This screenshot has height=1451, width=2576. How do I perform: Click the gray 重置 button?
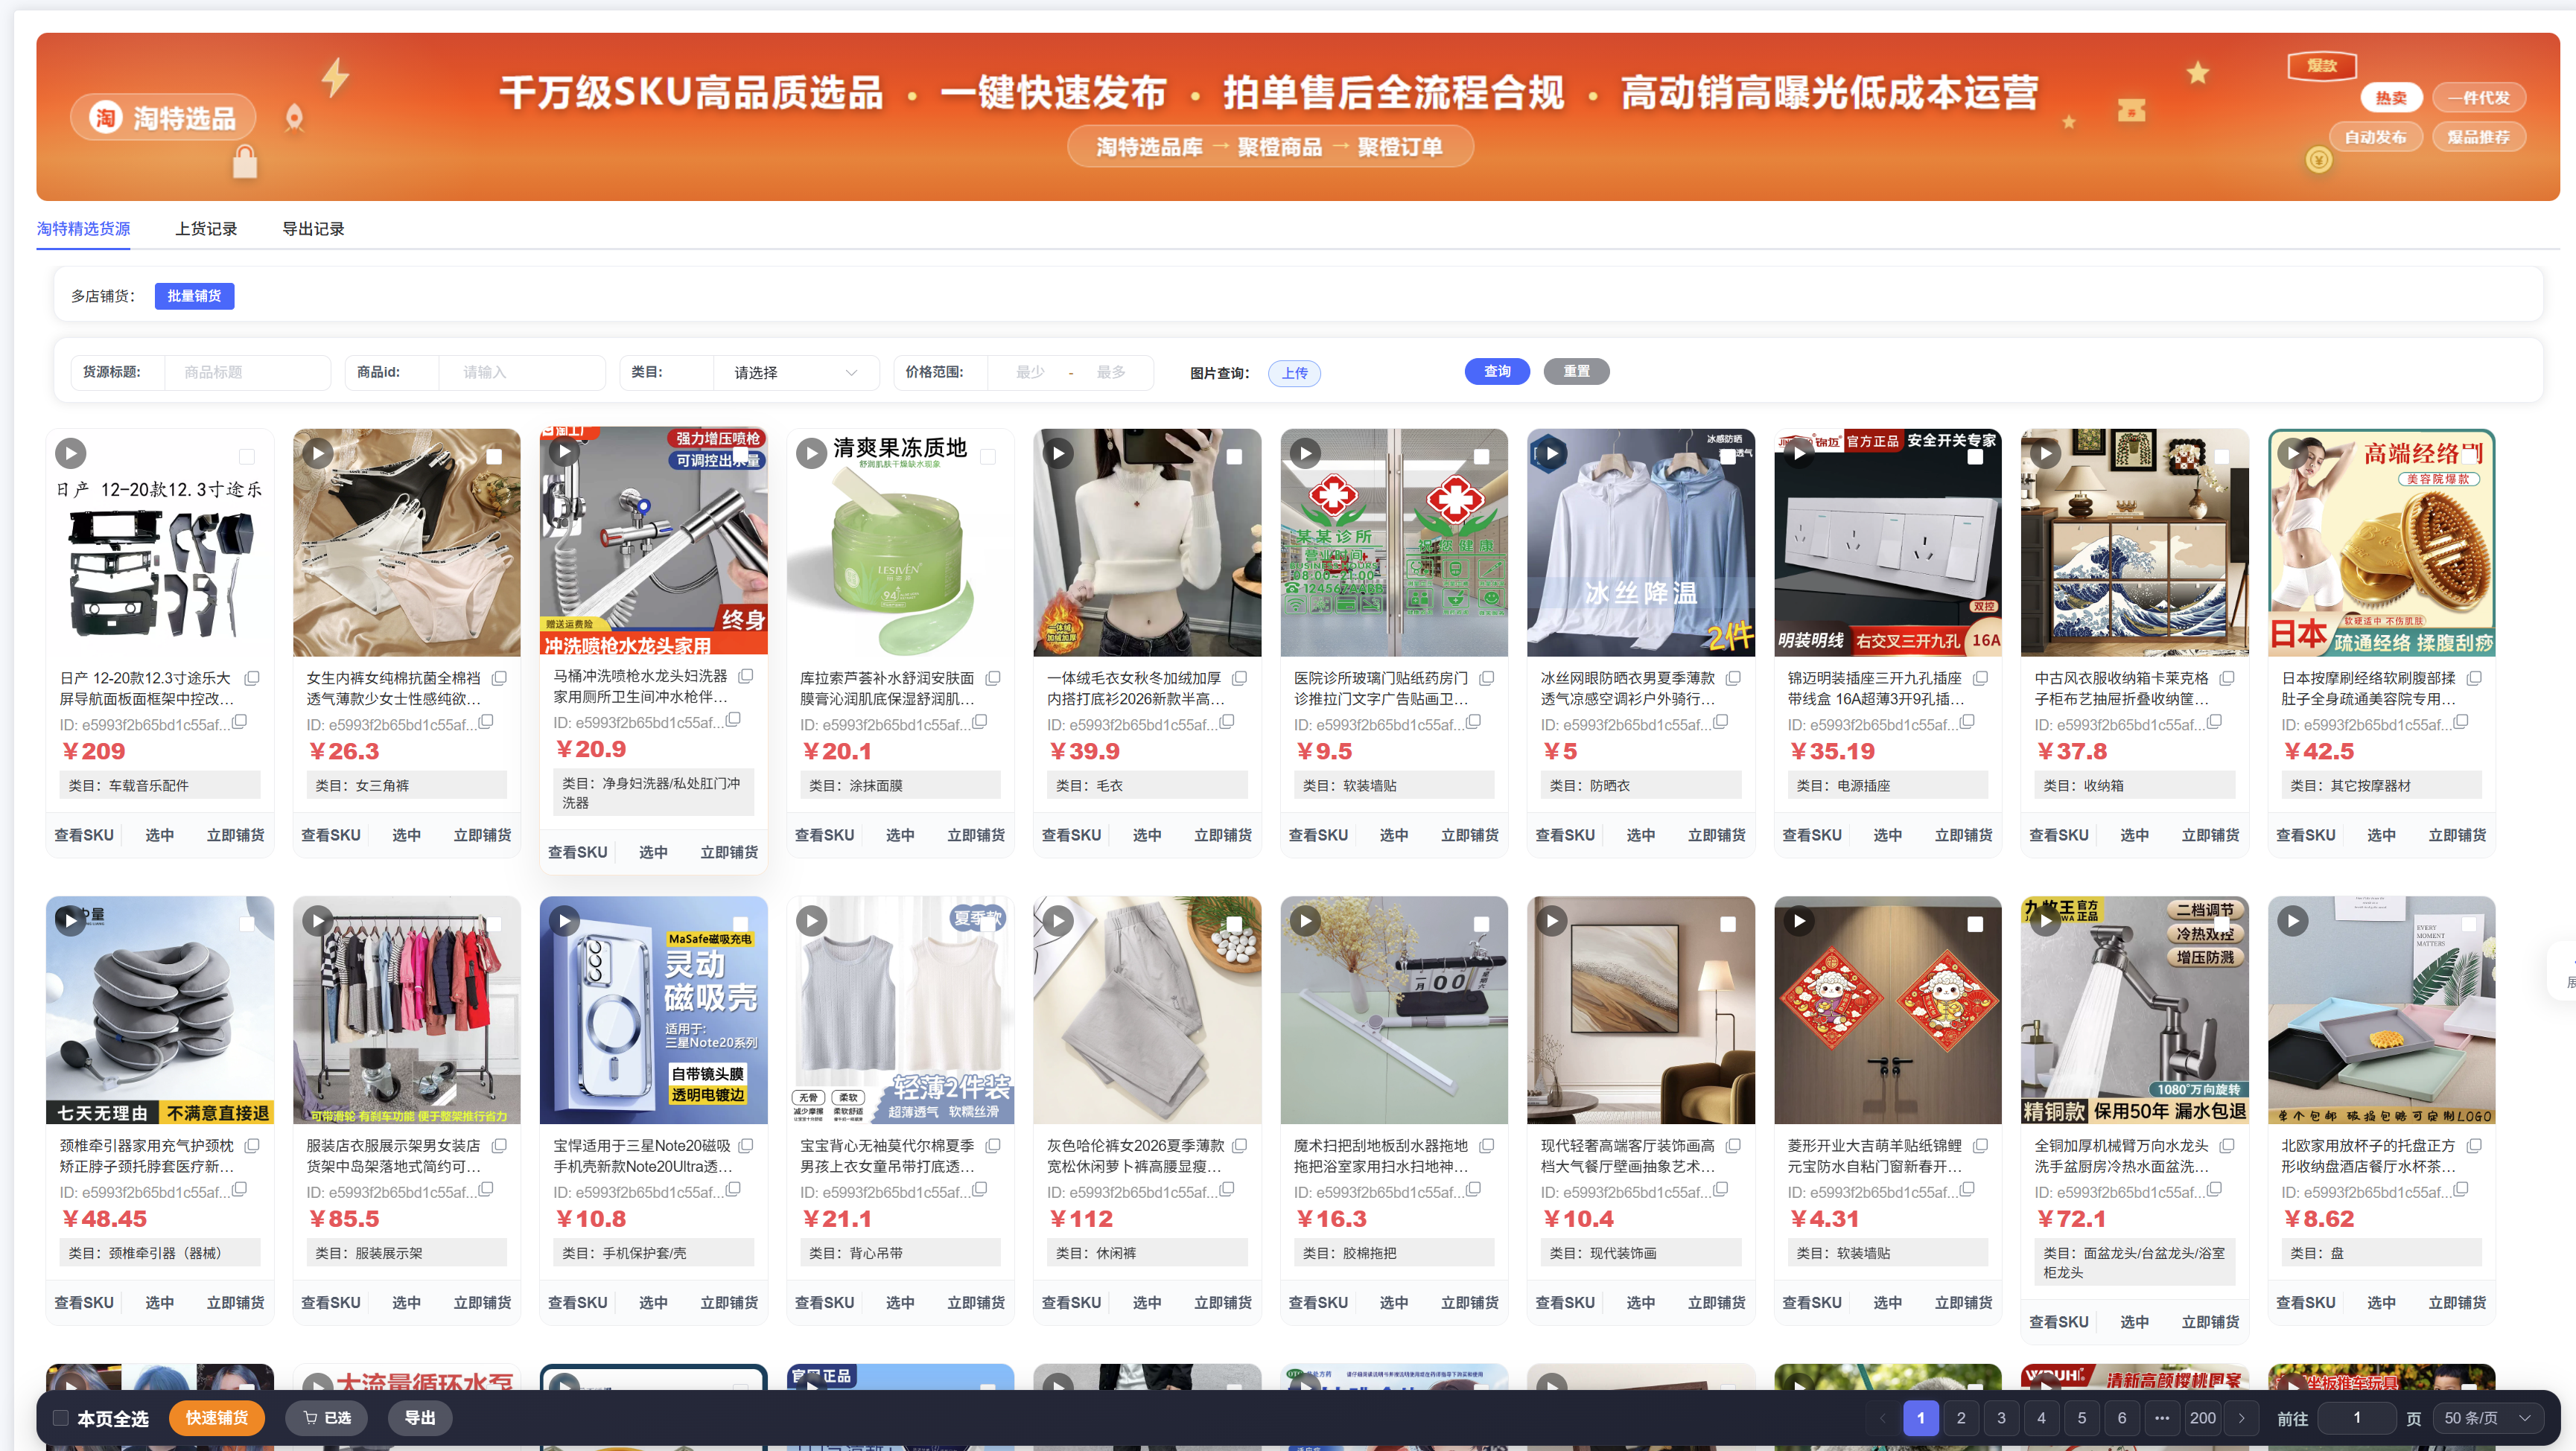[1576, 371]
